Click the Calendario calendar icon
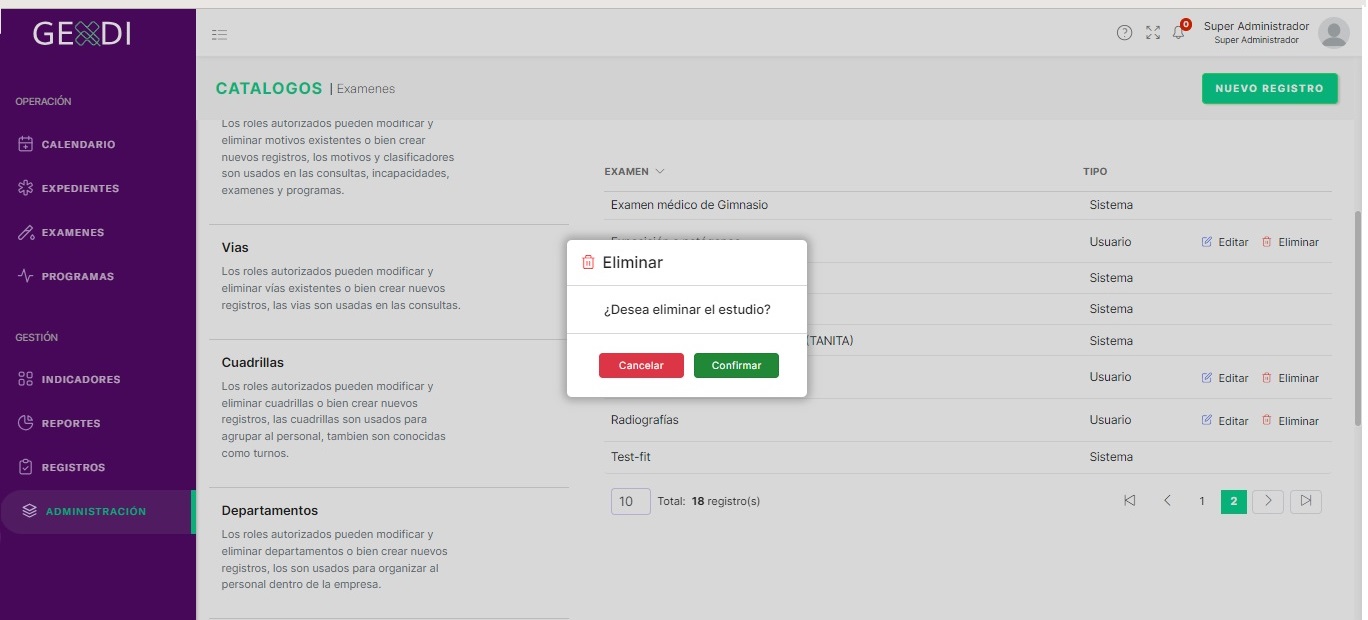The image size is (1368, 620). click(26, 144)
